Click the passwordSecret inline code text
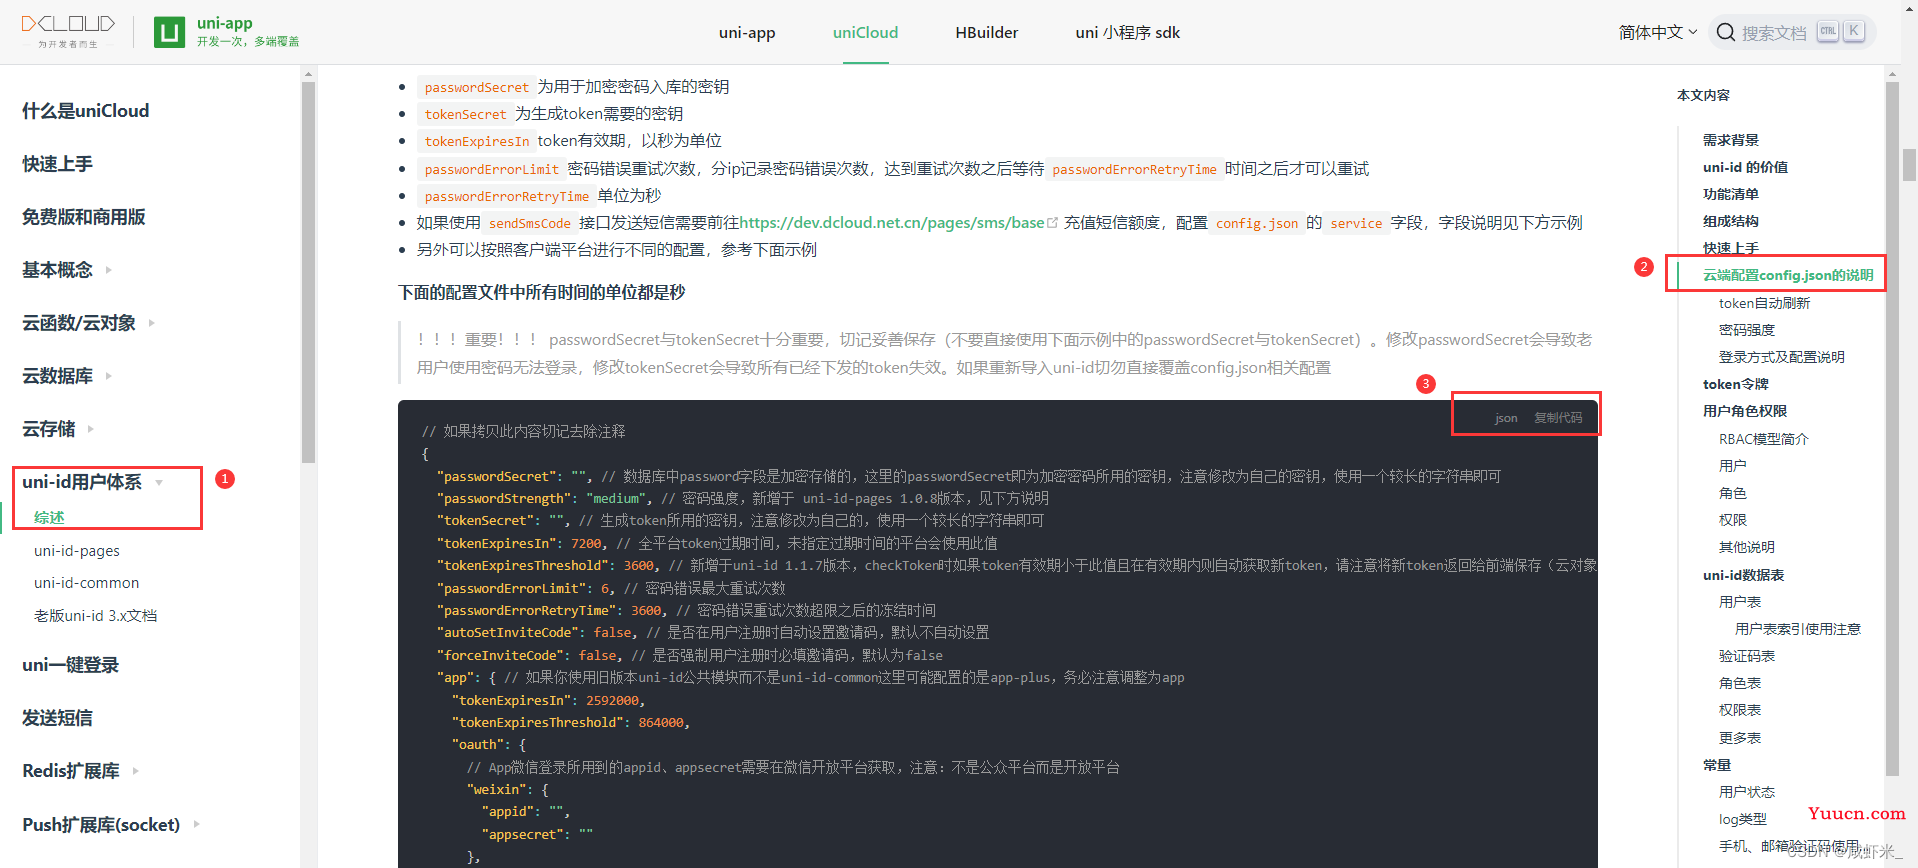Image resolution: width=1918 pixels, height=868 pixels. (476, 87)
